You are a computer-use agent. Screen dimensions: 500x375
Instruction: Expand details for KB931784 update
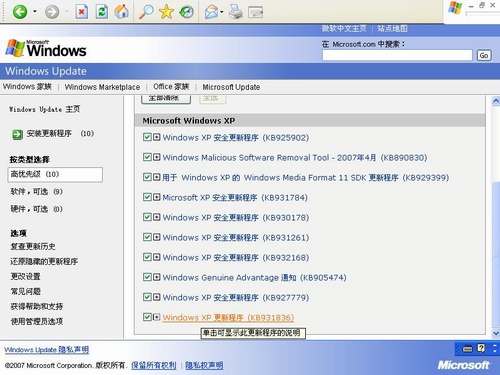point(157,197)
